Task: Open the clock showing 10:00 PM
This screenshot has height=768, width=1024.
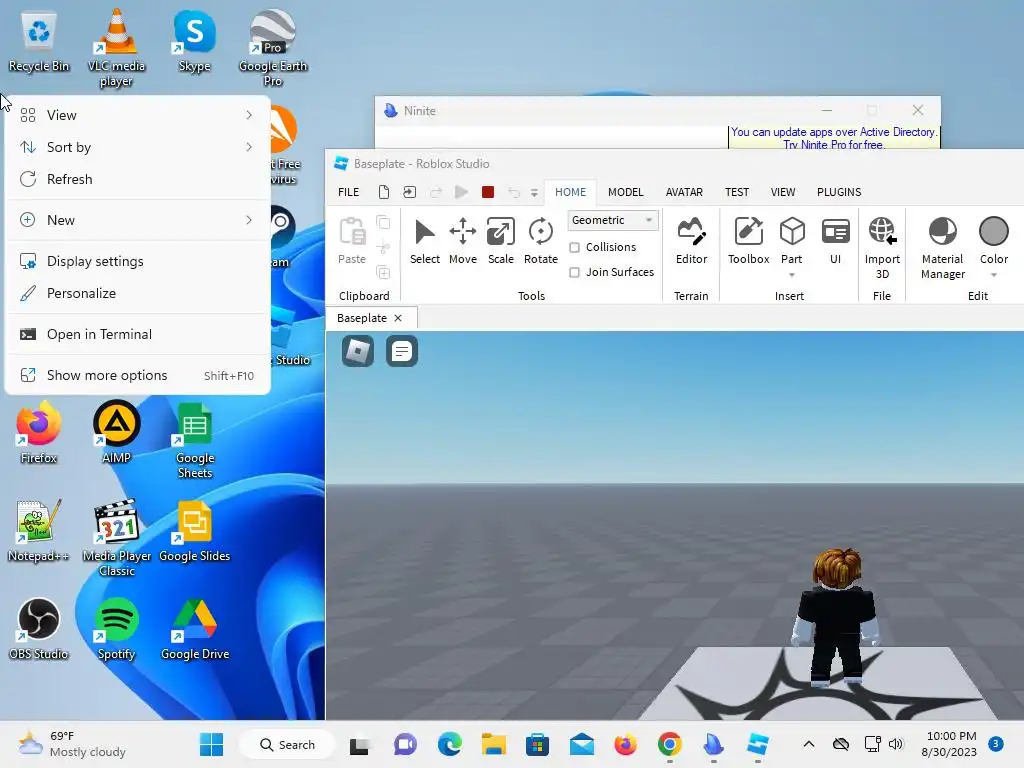Action: tap(951, 744)
